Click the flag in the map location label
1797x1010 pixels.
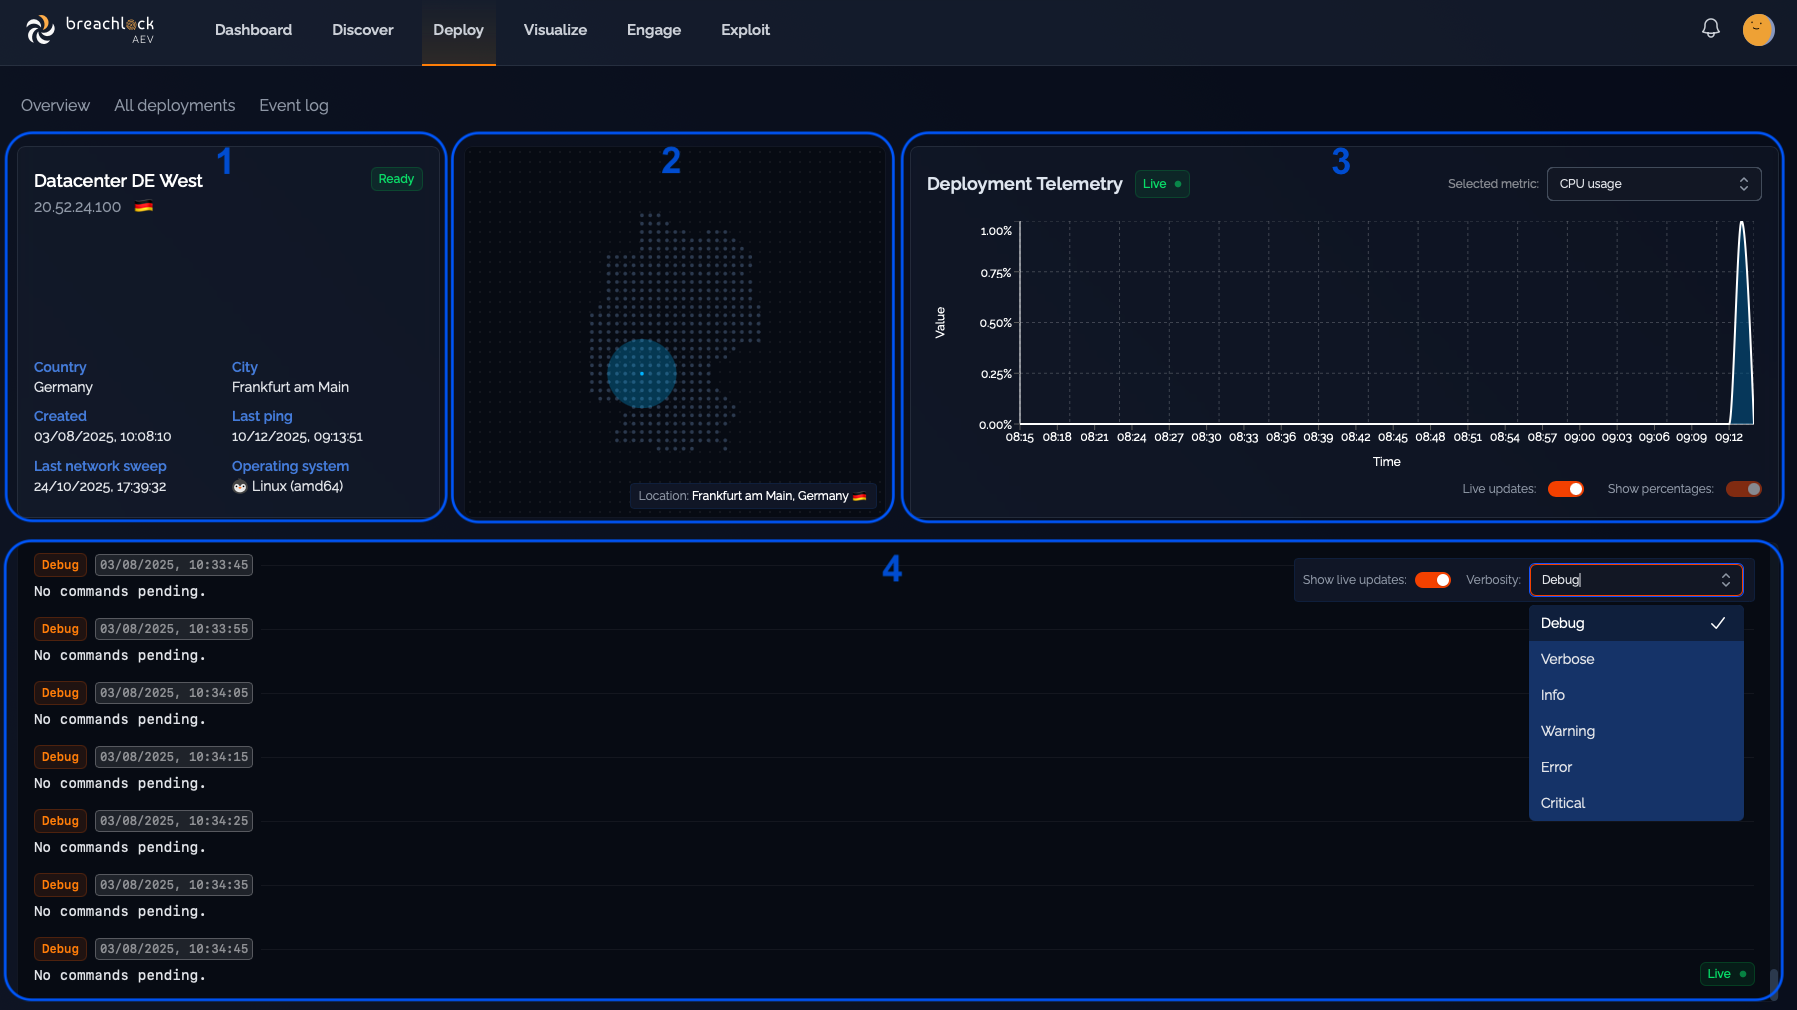(x=860, y=496)
